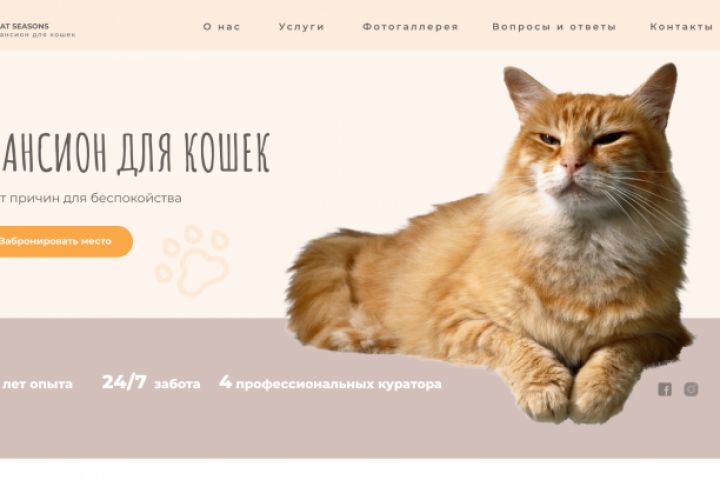Click «4 профессиональных куратора» text

coord(330,382)
